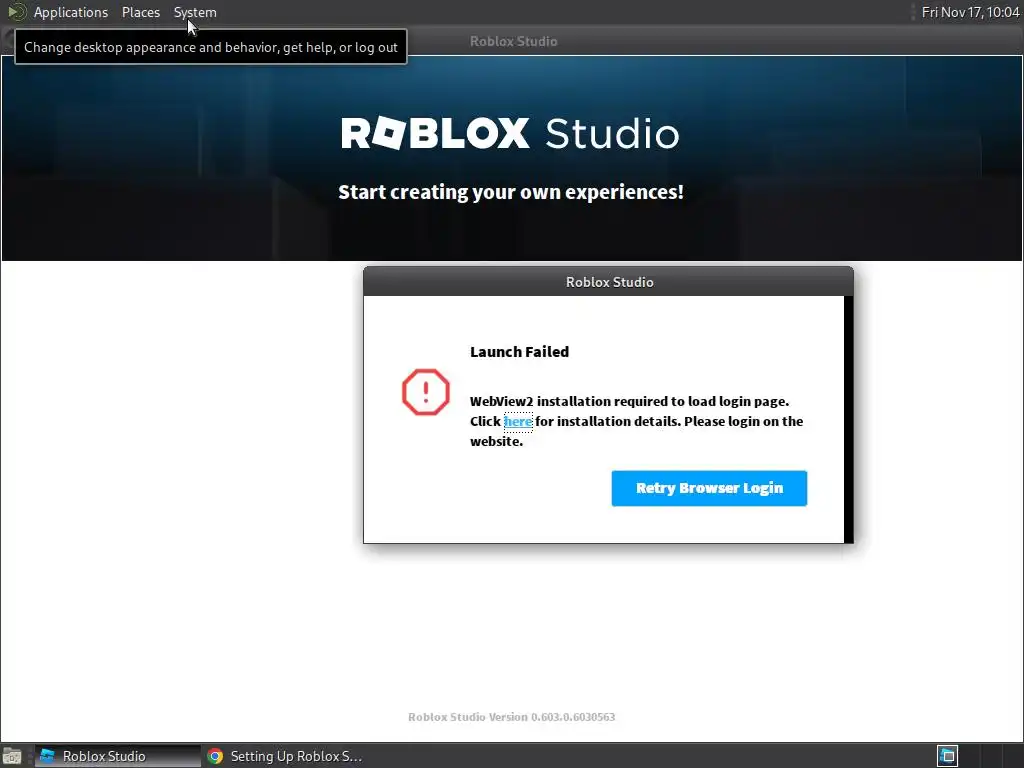
Task: Click the clock showing Fri Nov 17
Action: [x=970, y=12]
